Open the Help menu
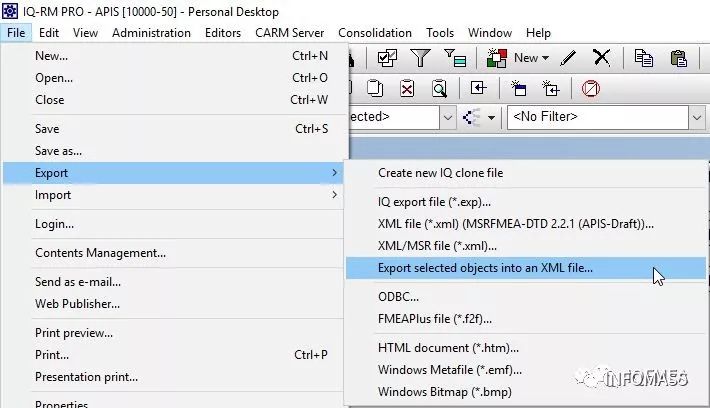Image resolution: width=710 pixels, height=408 pixels. coord(538,33)
